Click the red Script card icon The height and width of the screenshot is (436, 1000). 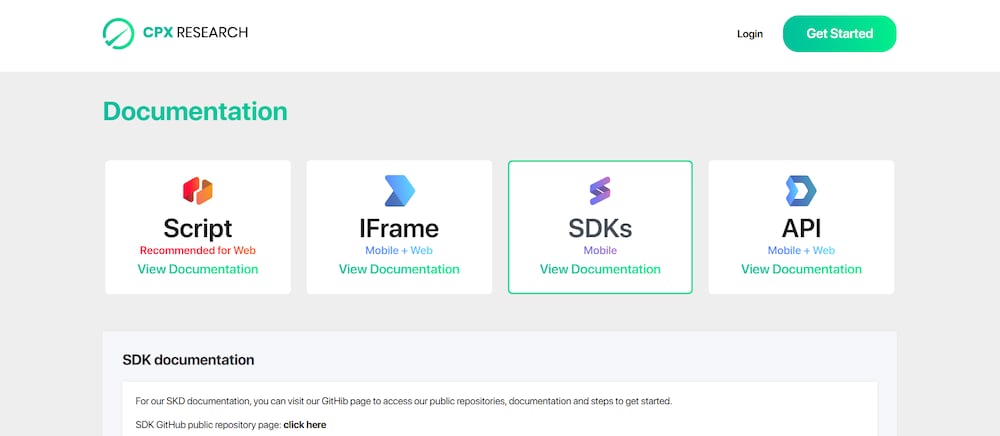(x=198, y=191)
